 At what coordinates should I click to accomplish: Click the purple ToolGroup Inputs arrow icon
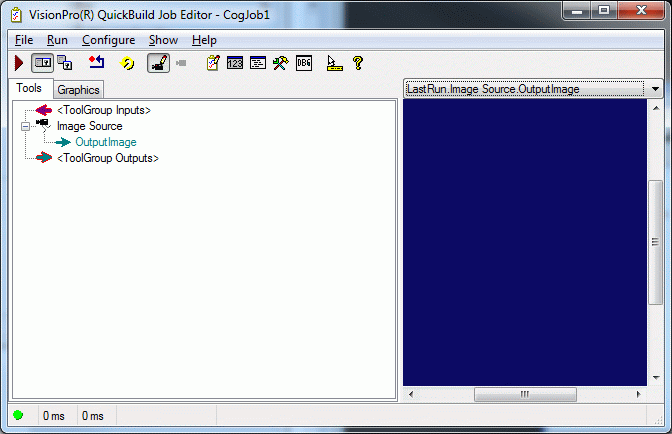tap(44, 110)
